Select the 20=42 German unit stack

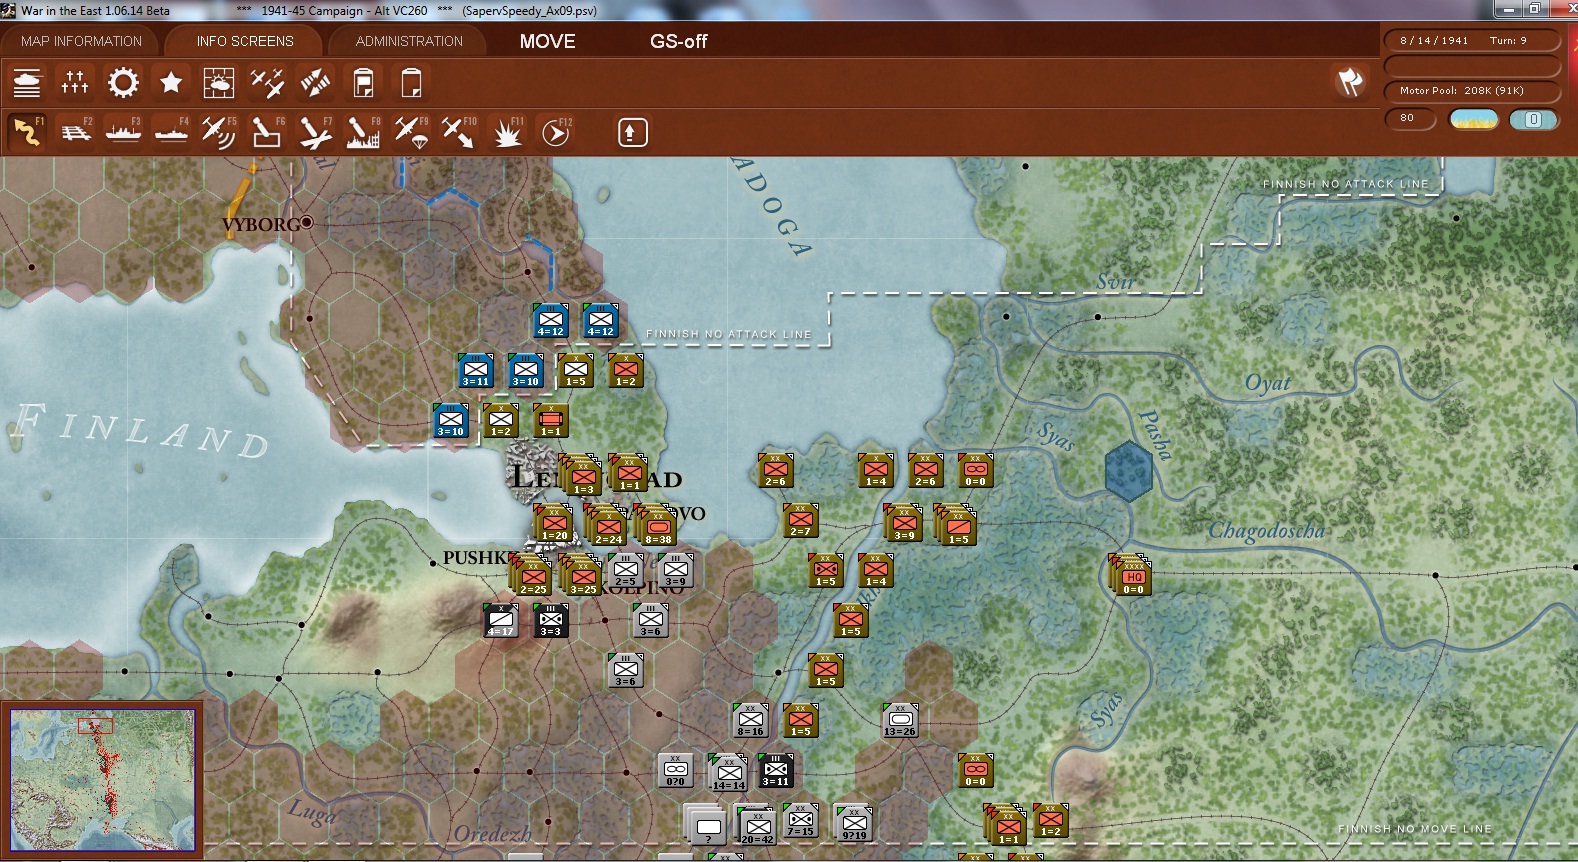[x=757, y=826]
